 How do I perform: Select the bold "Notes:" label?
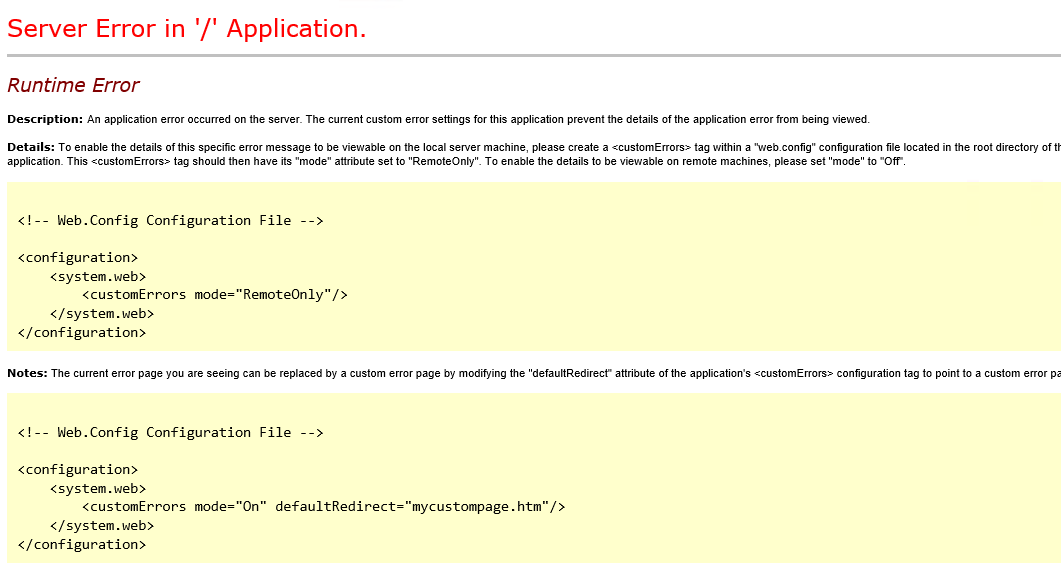(x=27, y=373)
